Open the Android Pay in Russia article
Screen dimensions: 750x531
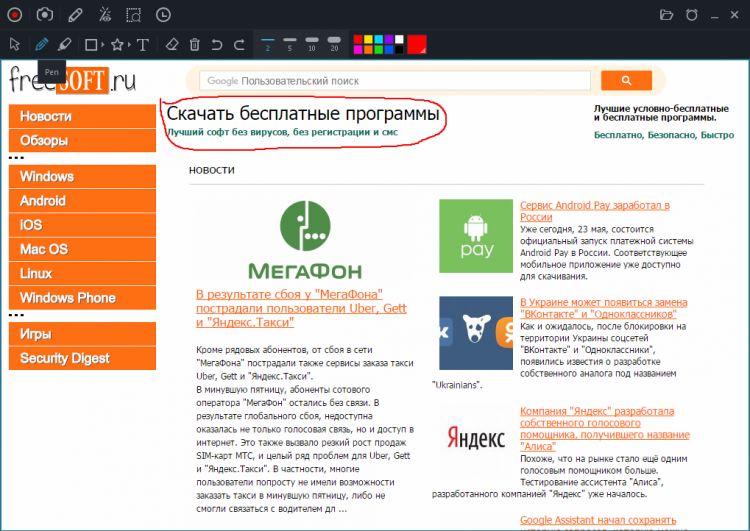(595, 211)
